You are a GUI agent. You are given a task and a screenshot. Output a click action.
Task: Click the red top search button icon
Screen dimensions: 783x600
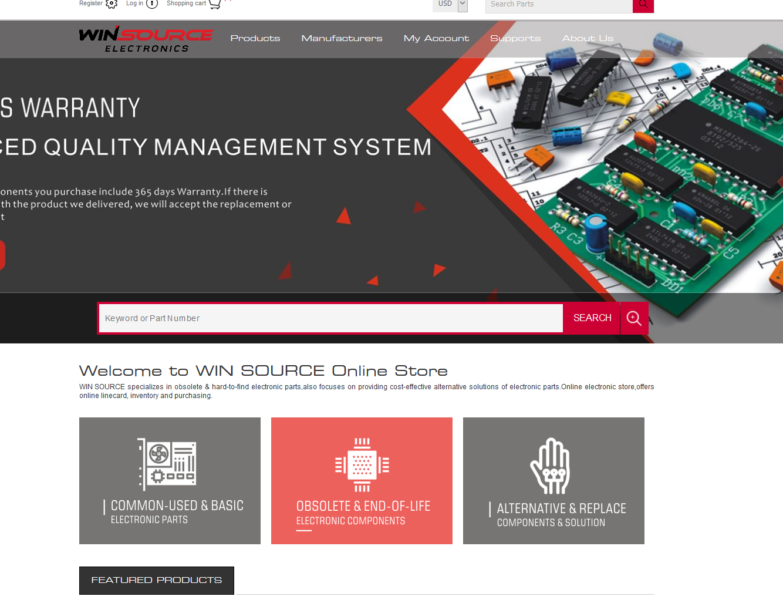[643, 5]
